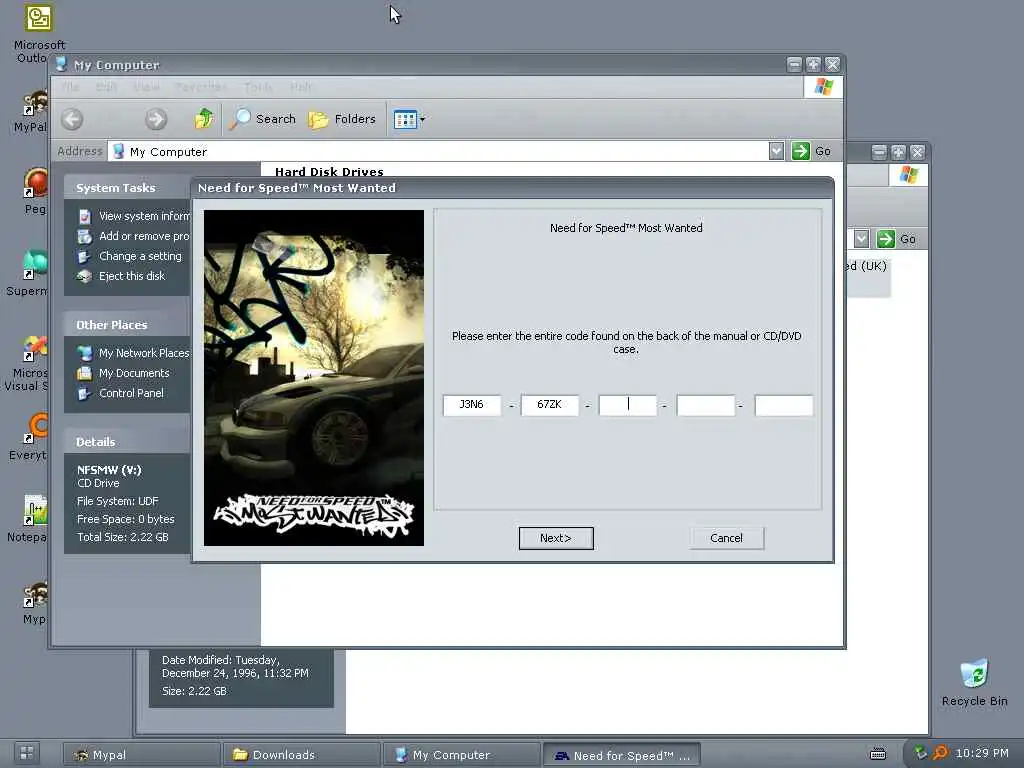Go up one folder level icon
Image resolution: width=1024 pixels, height=768 pixels.
tap(204, 119)
